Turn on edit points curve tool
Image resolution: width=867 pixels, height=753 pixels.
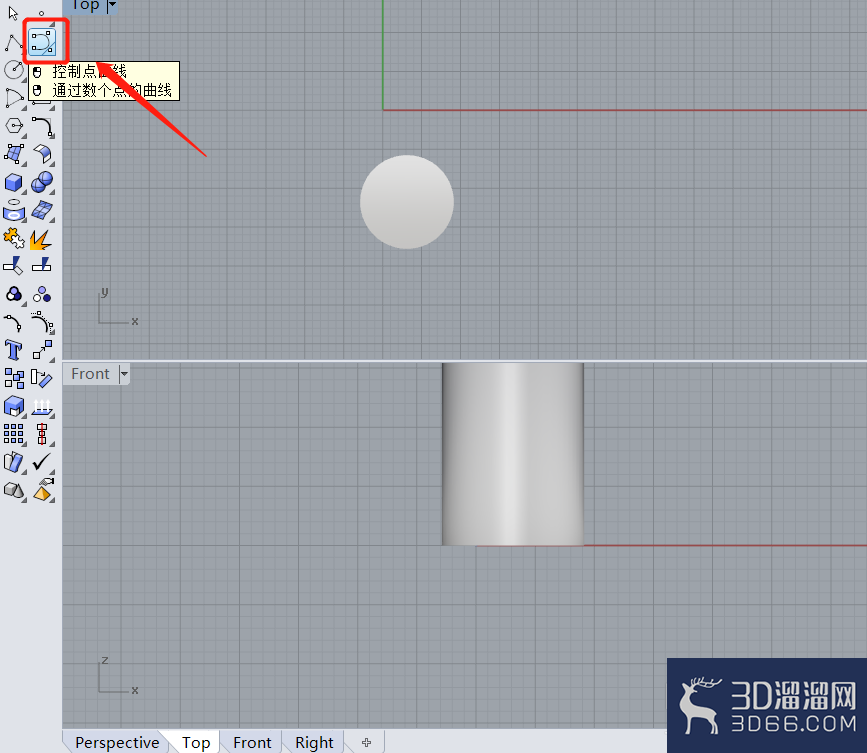pos(13,323)
